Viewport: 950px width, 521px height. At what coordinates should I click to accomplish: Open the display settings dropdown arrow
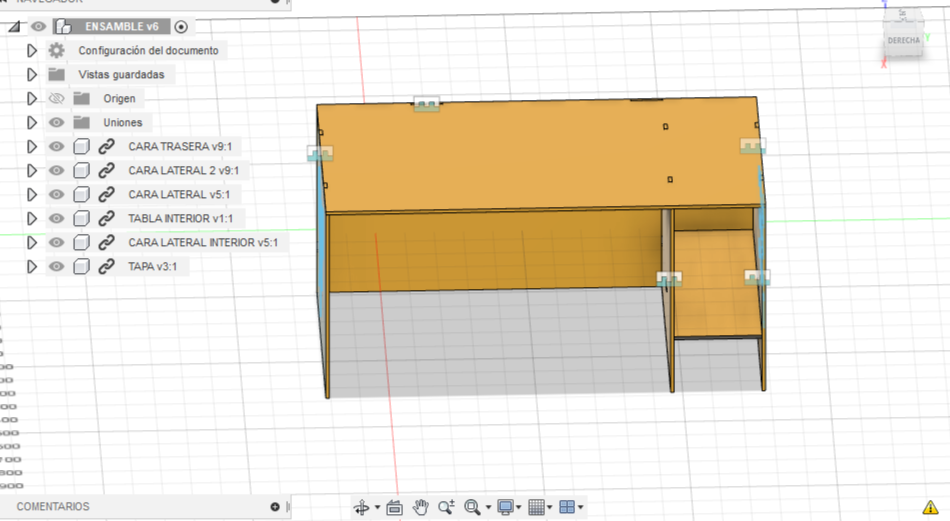point(519,508)
